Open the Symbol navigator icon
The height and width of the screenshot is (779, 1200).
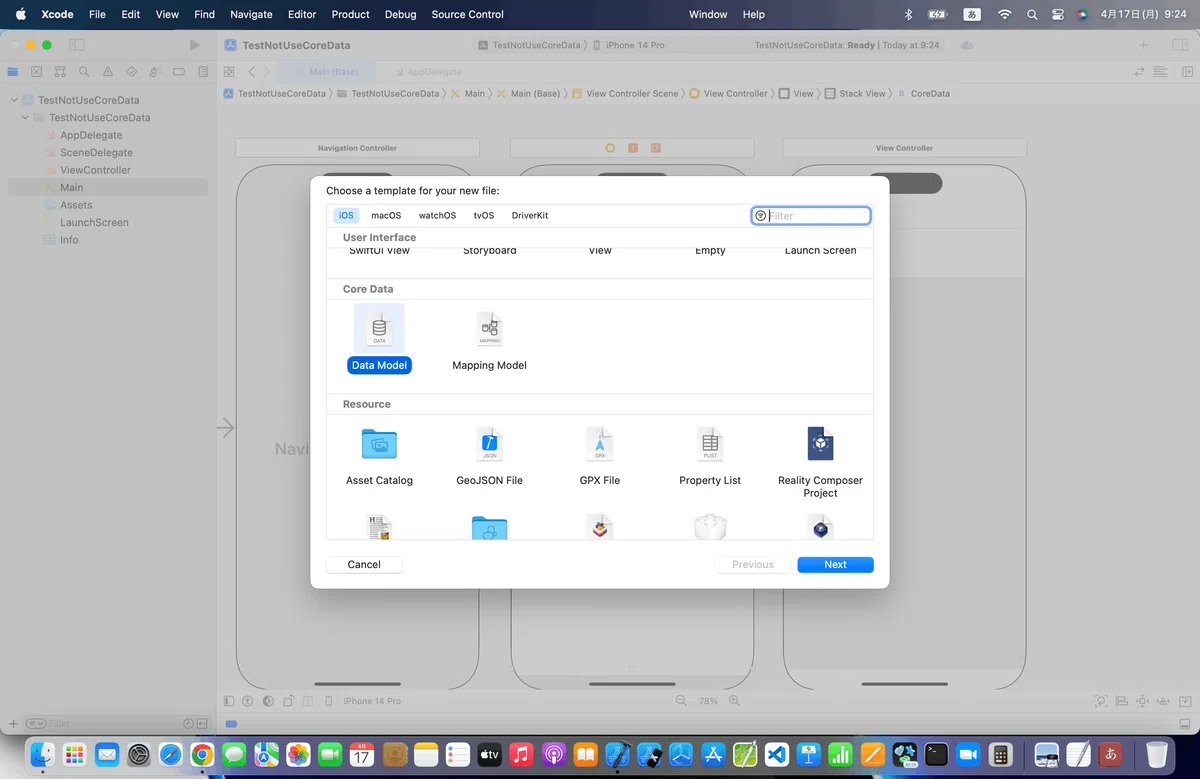click(60, 72)
